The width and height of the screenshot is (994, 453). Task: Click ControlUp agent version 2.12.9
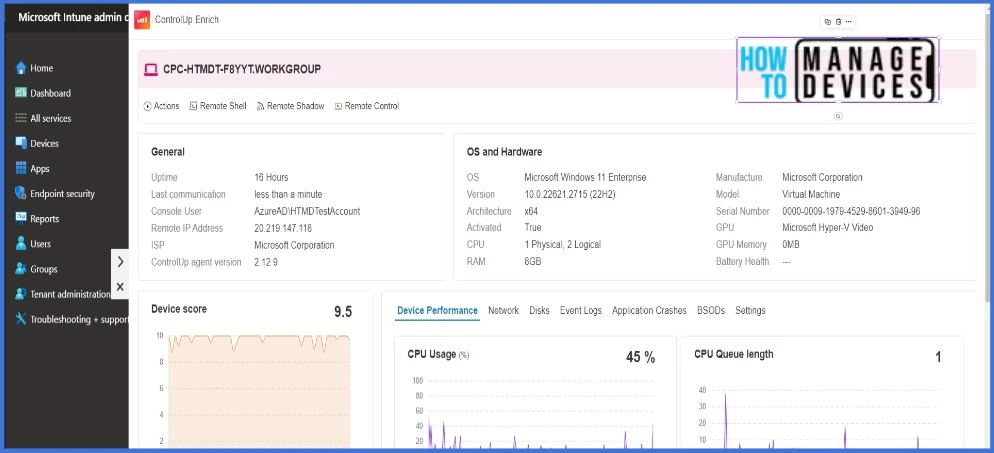(266, 262)
